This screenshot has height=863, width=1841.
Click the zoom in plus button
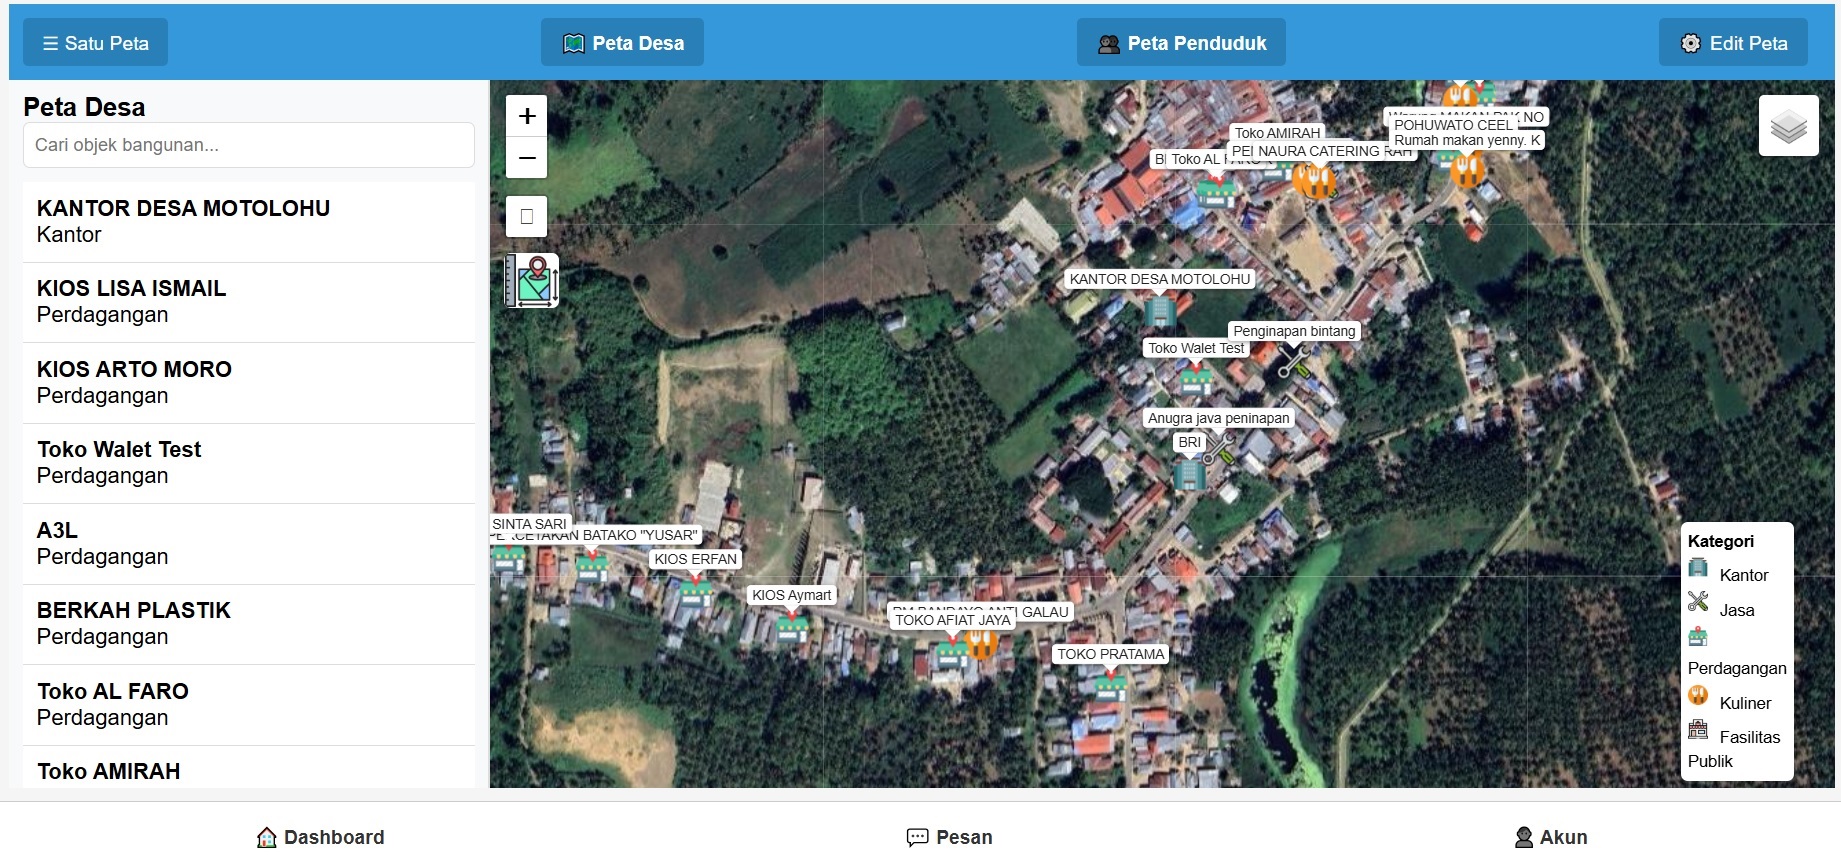(527, 116)
